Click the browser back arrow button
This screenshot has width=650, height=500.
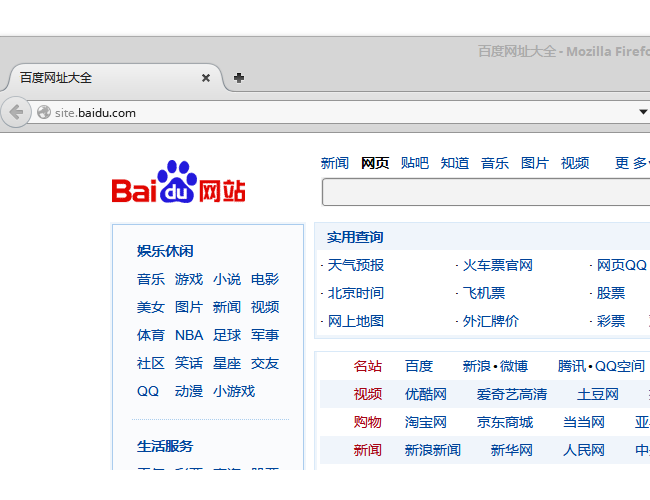click(16, 112)
